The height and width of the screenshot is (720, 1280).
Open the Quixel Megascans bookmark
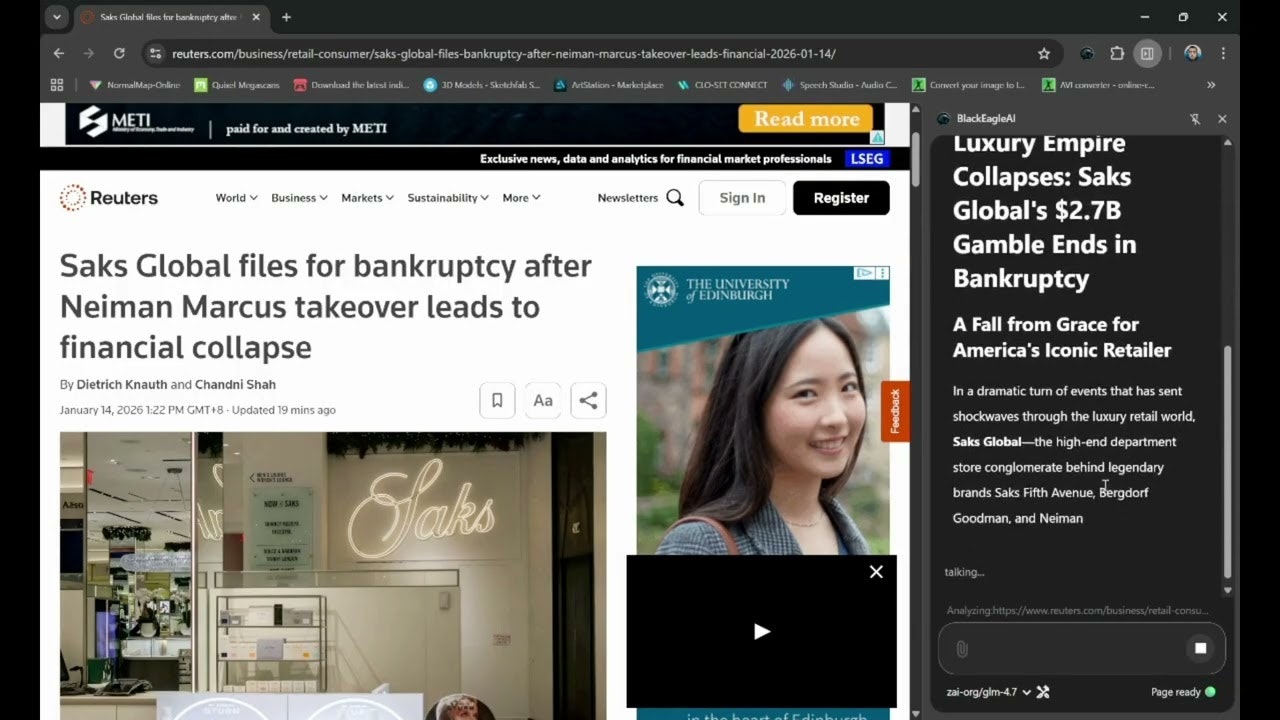tap(236, 85)
